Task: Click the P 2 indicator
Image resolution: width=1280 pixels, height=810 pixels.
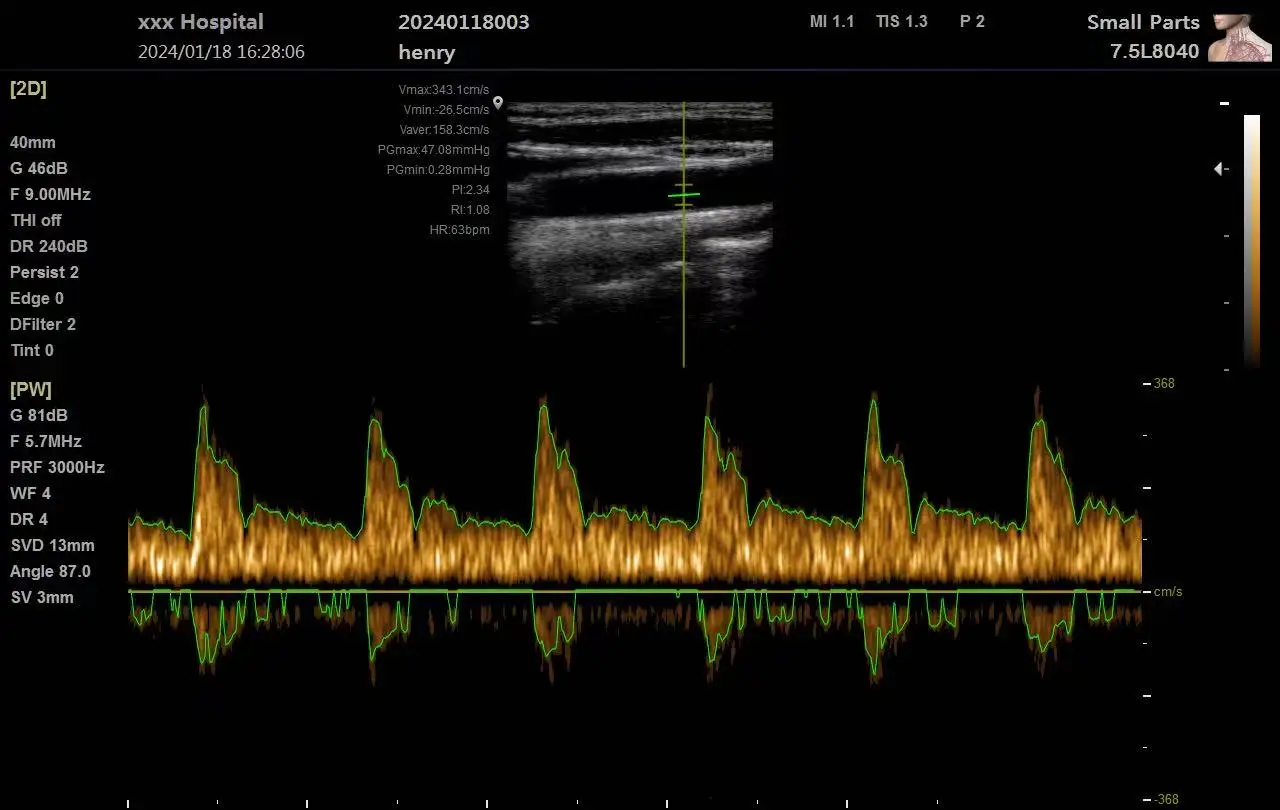Action: click(x=973, y=22)
